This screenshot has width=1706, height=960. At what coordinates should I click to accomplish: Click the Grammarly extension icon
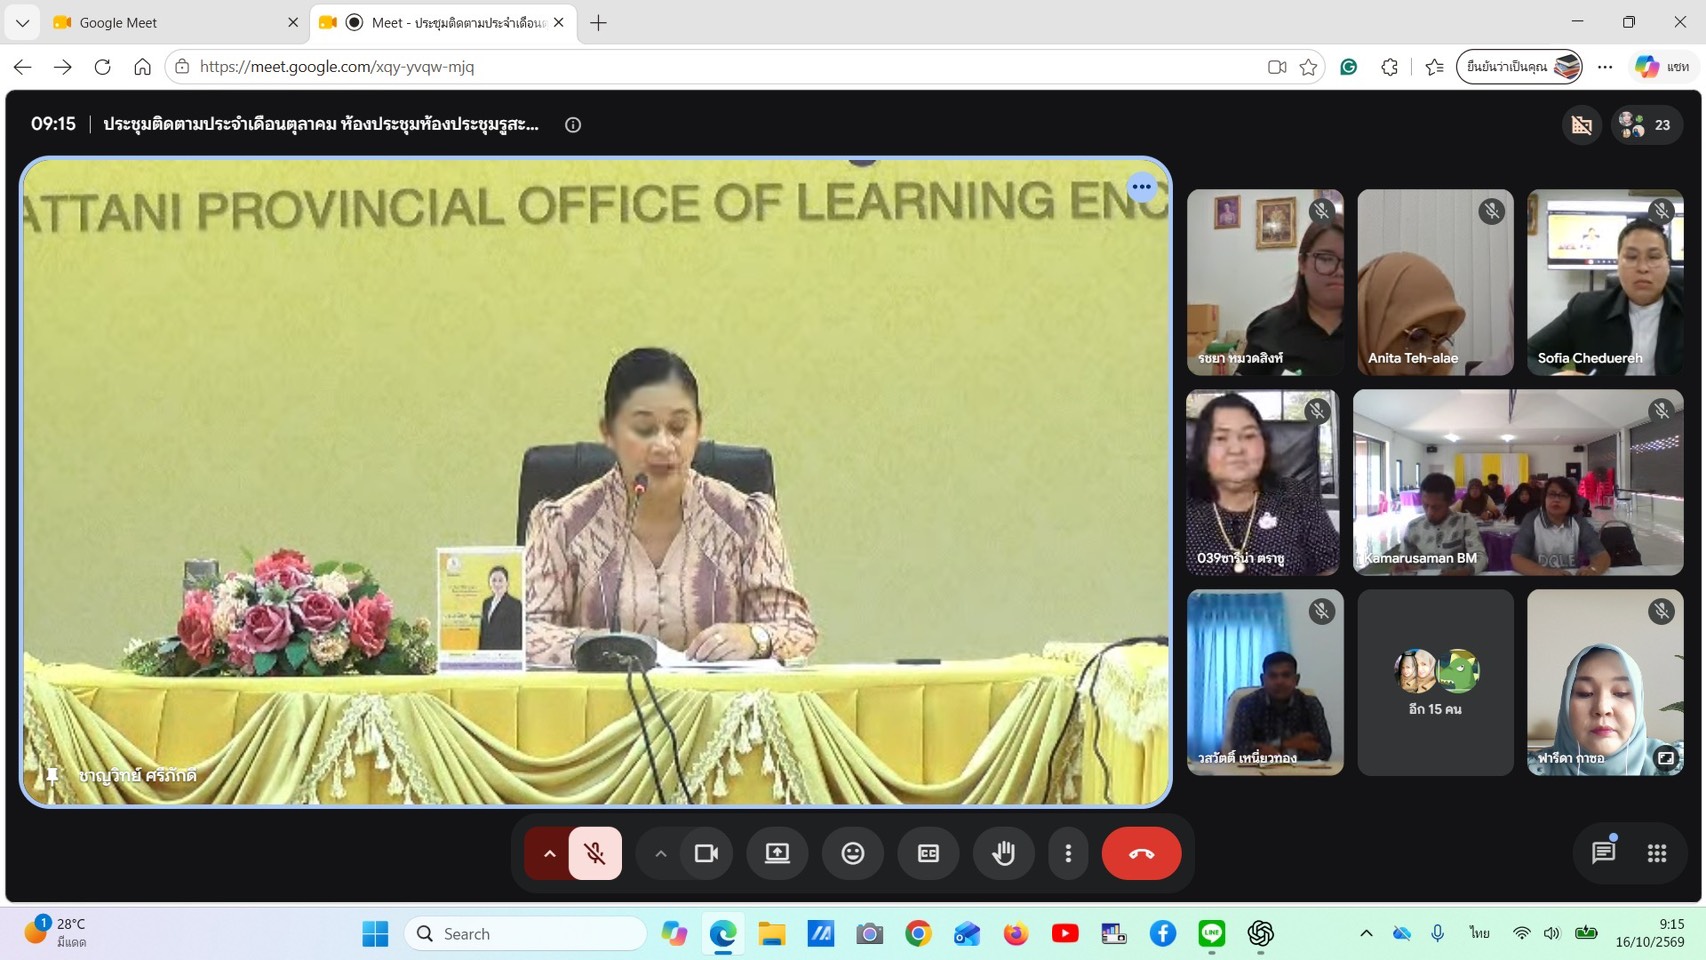pyautogui.click(x=1348, y=67)
